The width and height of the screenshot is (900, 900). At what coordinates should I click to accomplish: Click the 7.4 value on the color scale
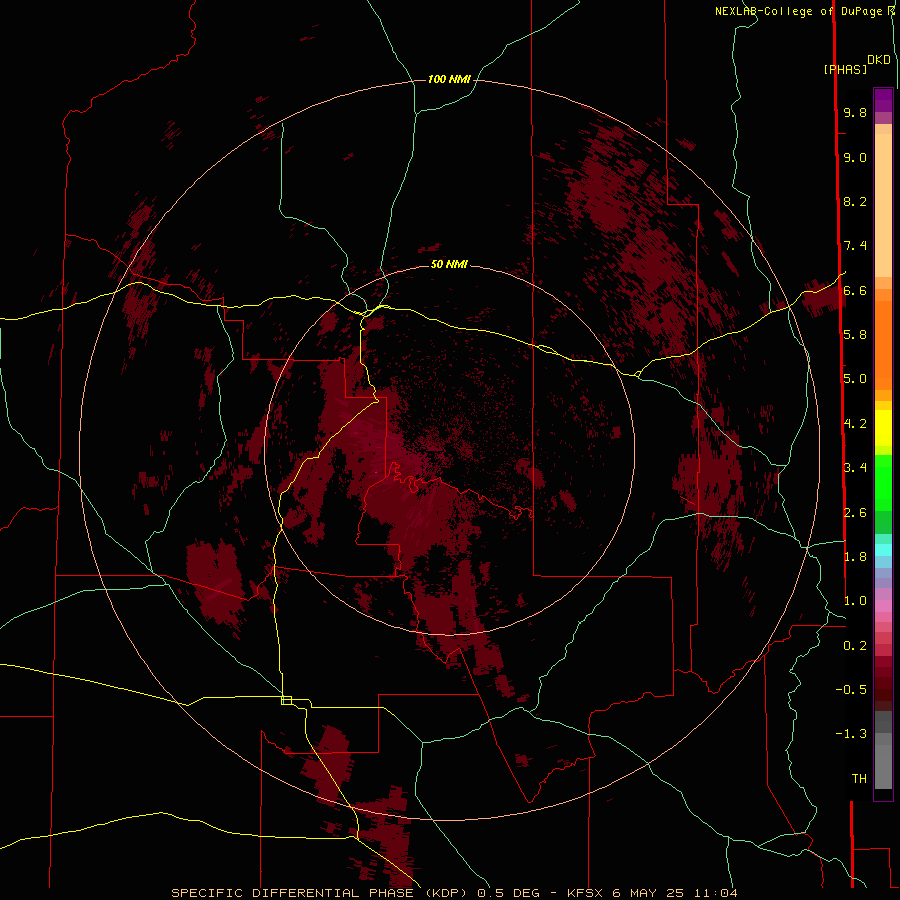click(x=855, y=246)
